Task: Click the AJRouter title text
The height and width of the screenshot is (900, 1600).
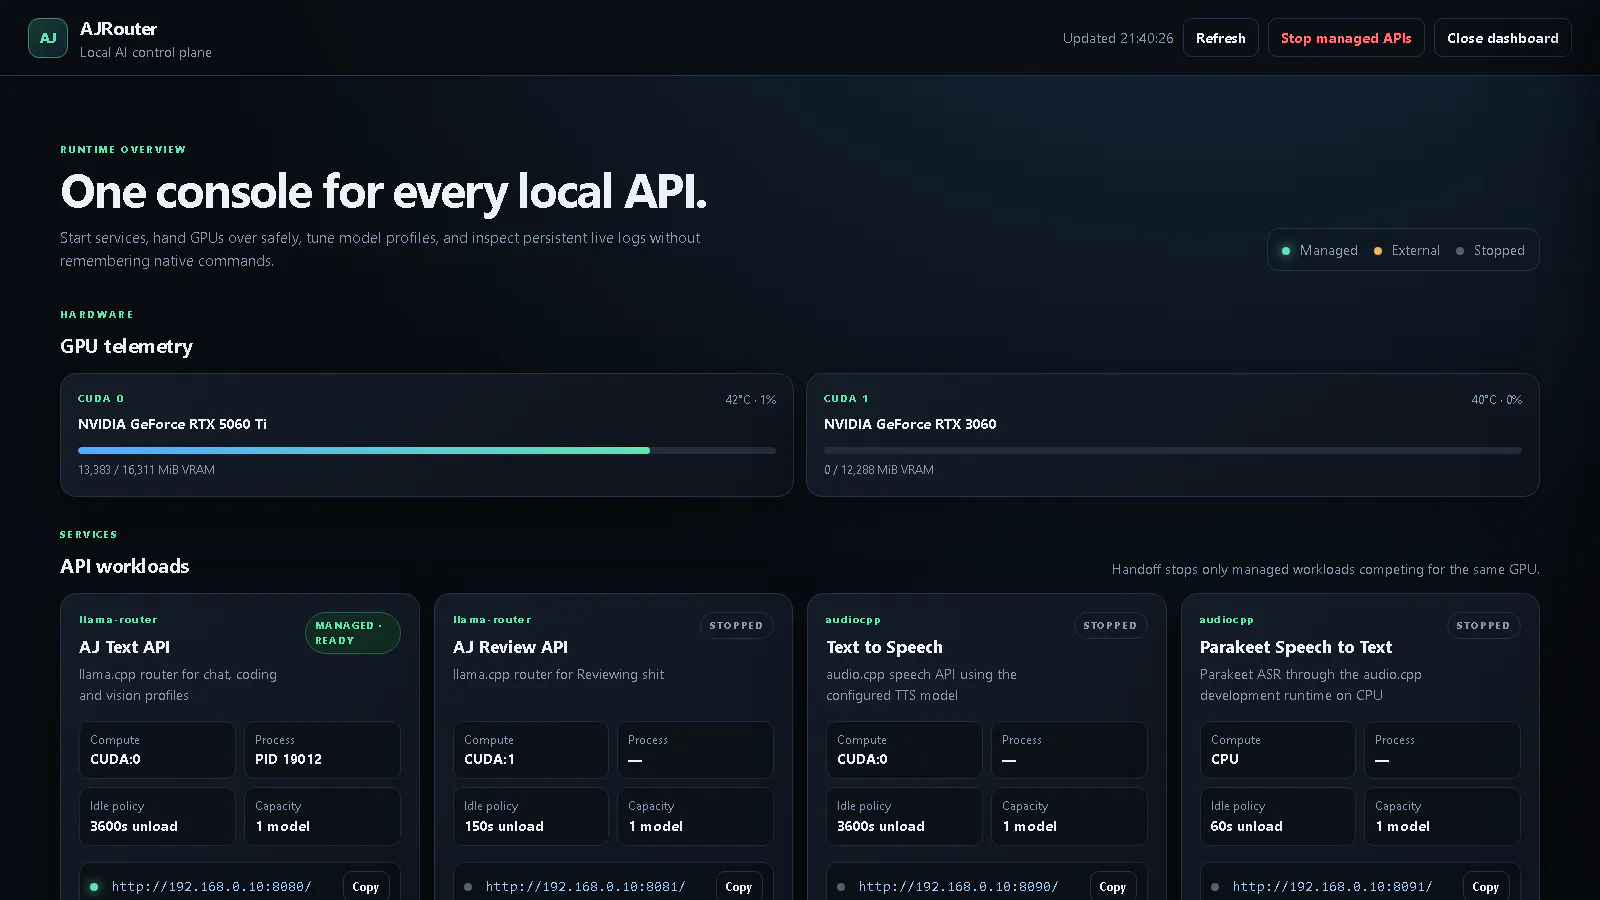Action: [118, 29]
